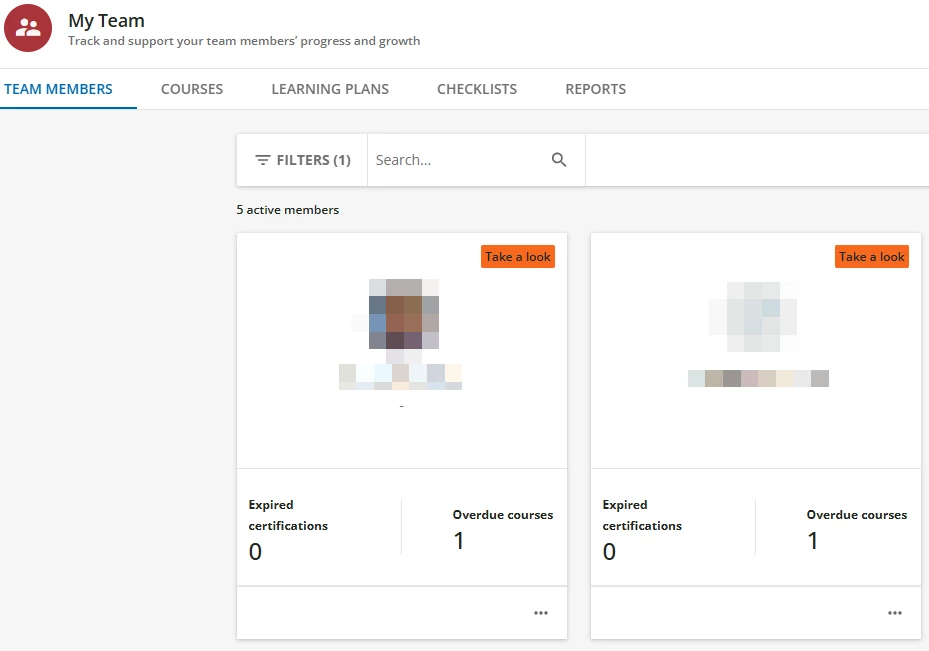Switch to the Checklists tab

pyautogui.click(x=477, y=89)
